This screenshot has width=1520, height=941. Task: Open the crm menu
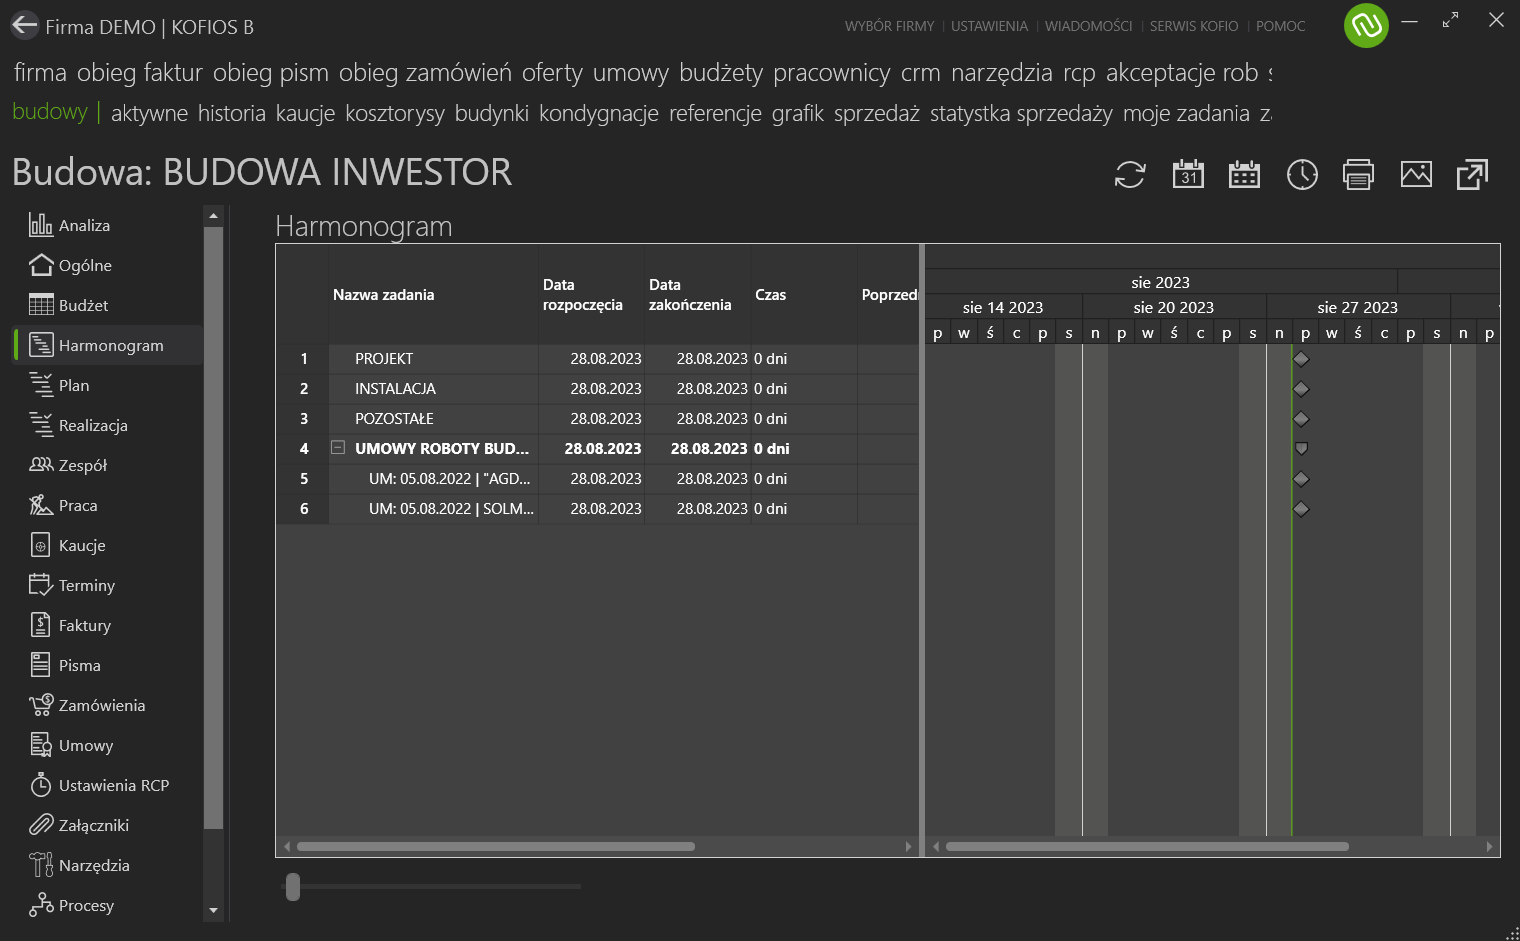(x=921, y=73)
